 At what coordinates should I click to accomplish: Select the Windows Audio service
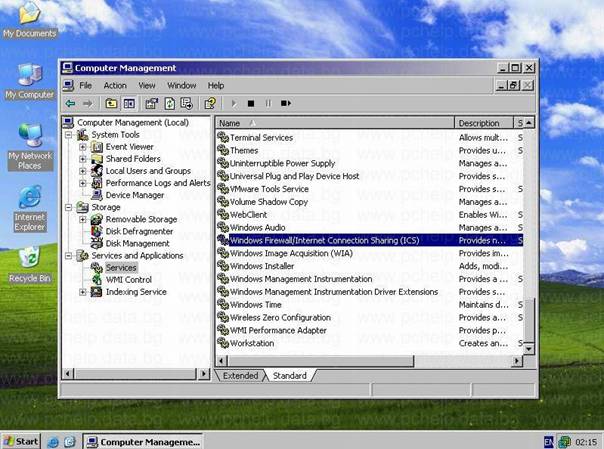(x=257, y=227)
